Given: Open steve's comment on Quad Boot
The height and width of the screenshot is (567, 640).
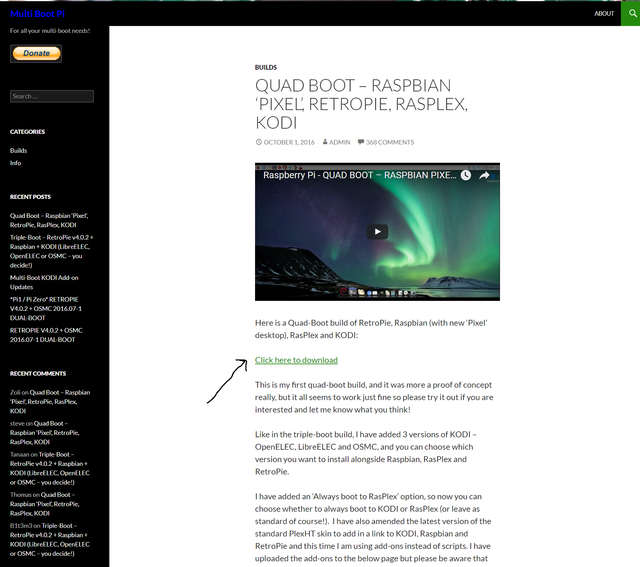Looking at the screenshot, I should click(x=44, y=433).
